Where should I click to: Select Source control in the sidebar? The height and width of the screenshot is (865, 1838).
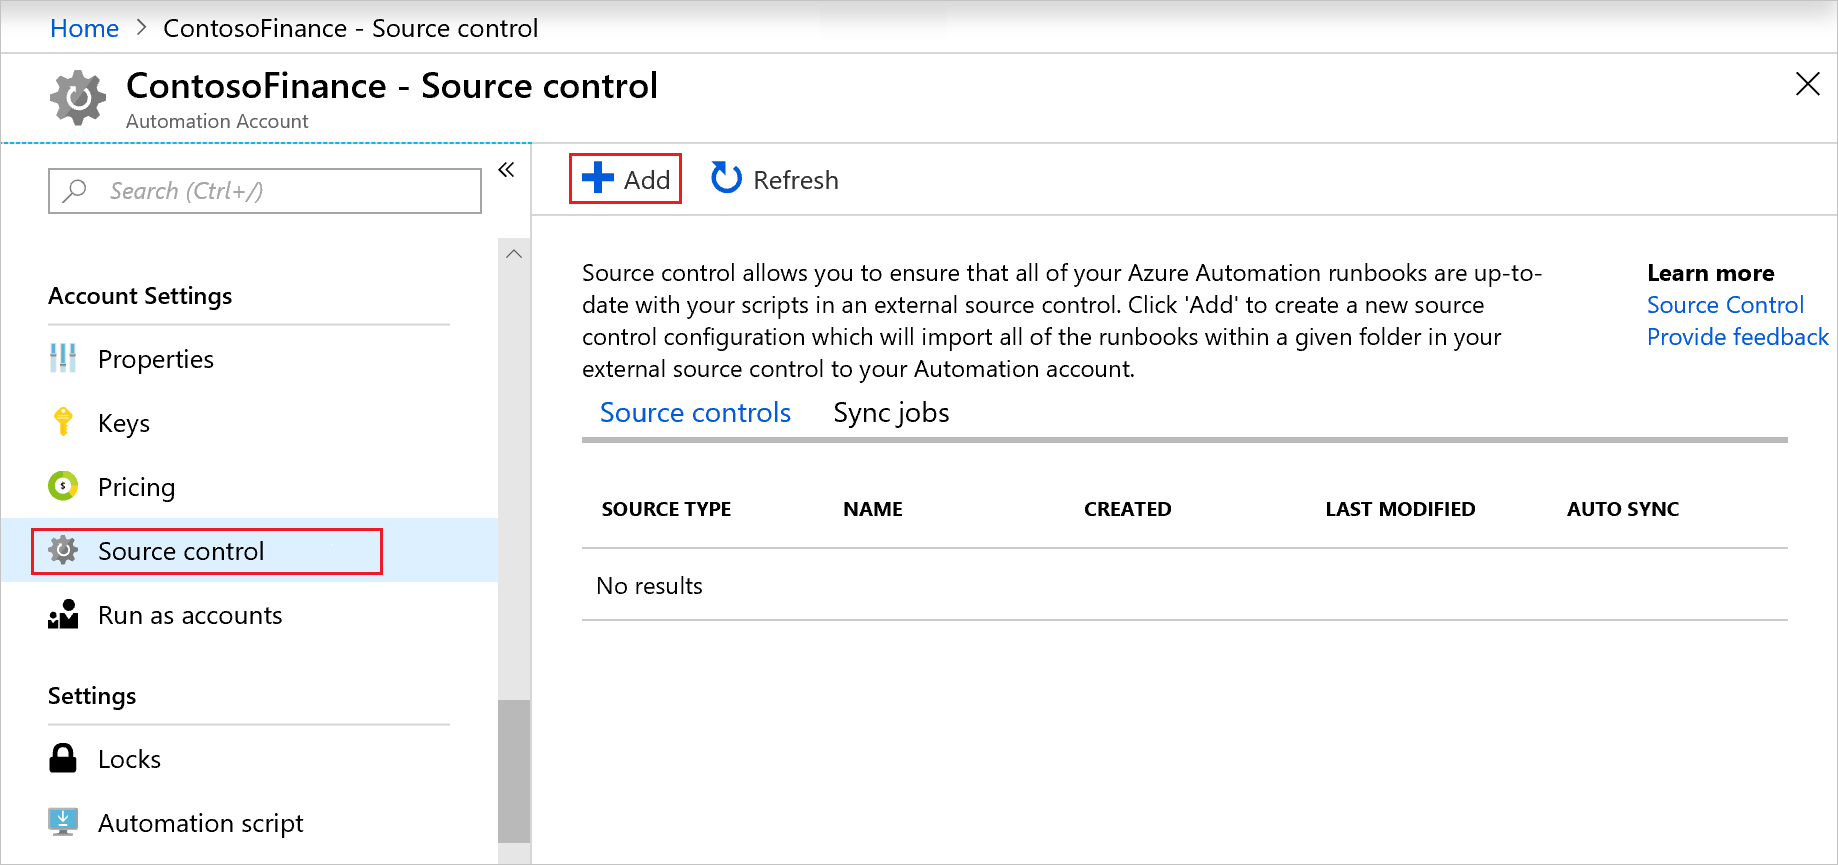point(181,551)
